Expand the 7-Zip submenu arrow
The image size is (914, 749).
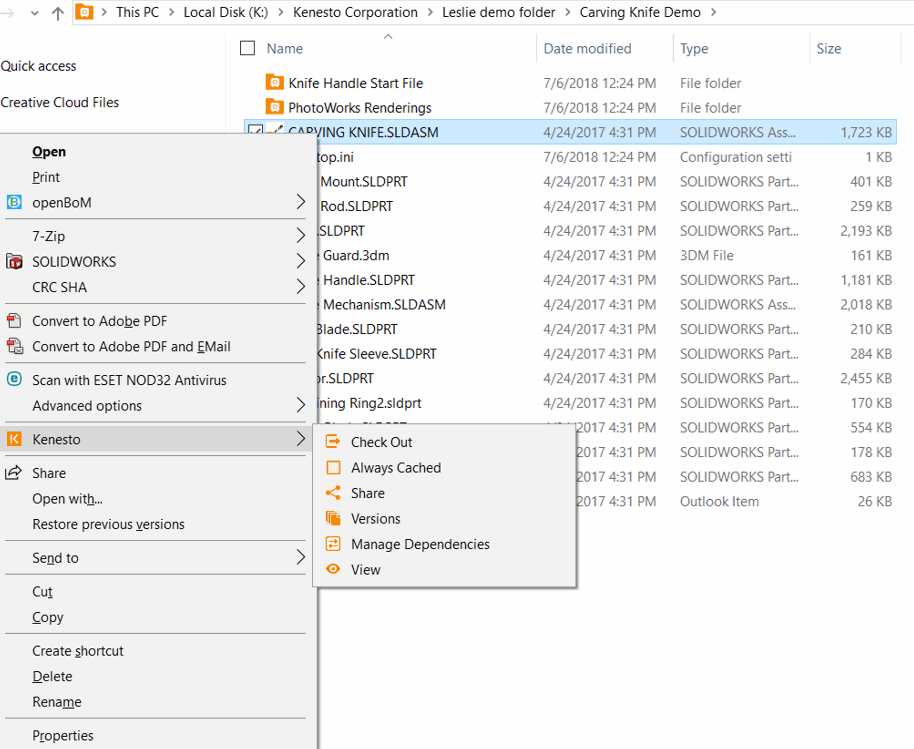tap(300, 235)
